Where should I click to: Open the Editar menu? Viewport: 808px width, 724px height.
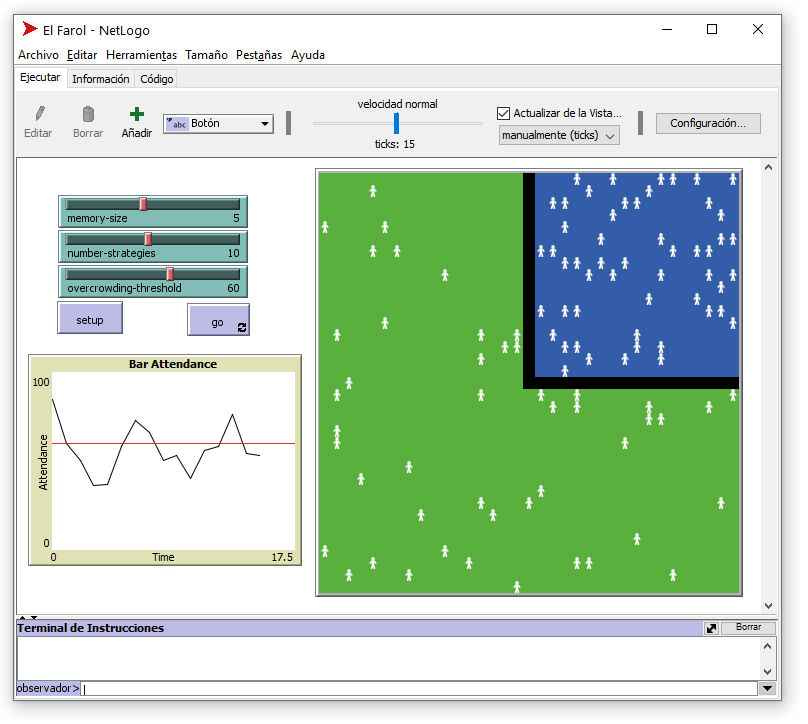(82, 55)
